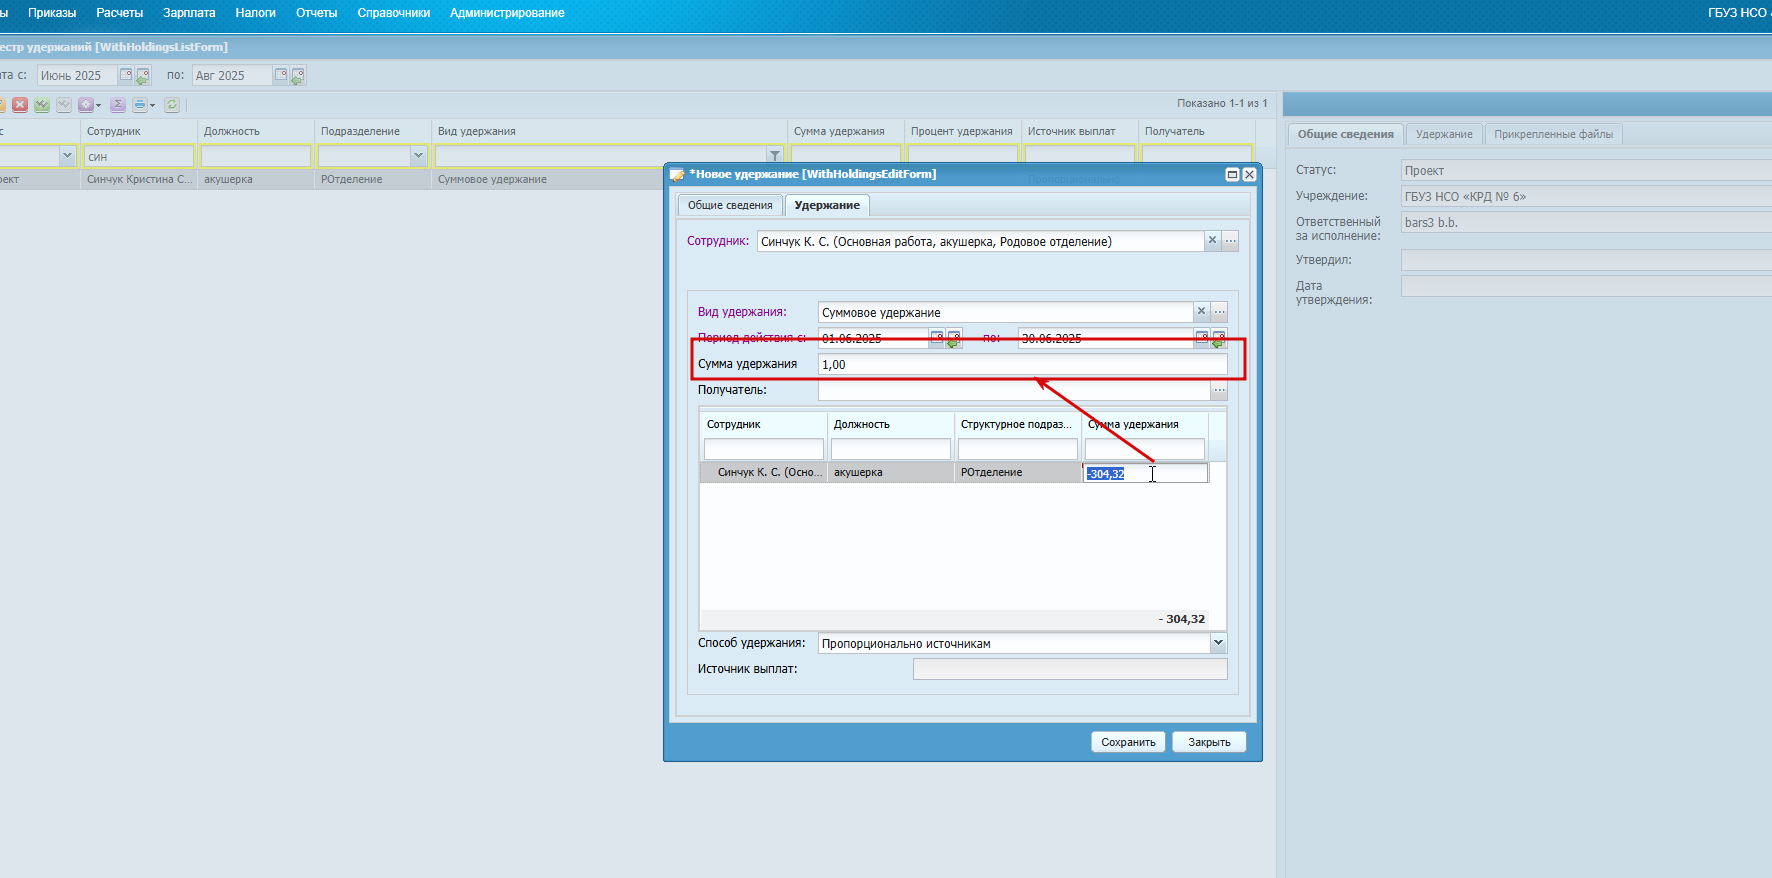This screenshot has height=878, width=1772.
Task: Sort by 'Структурное подраз...' header in dialog grid
Action: click(1016, 424)
